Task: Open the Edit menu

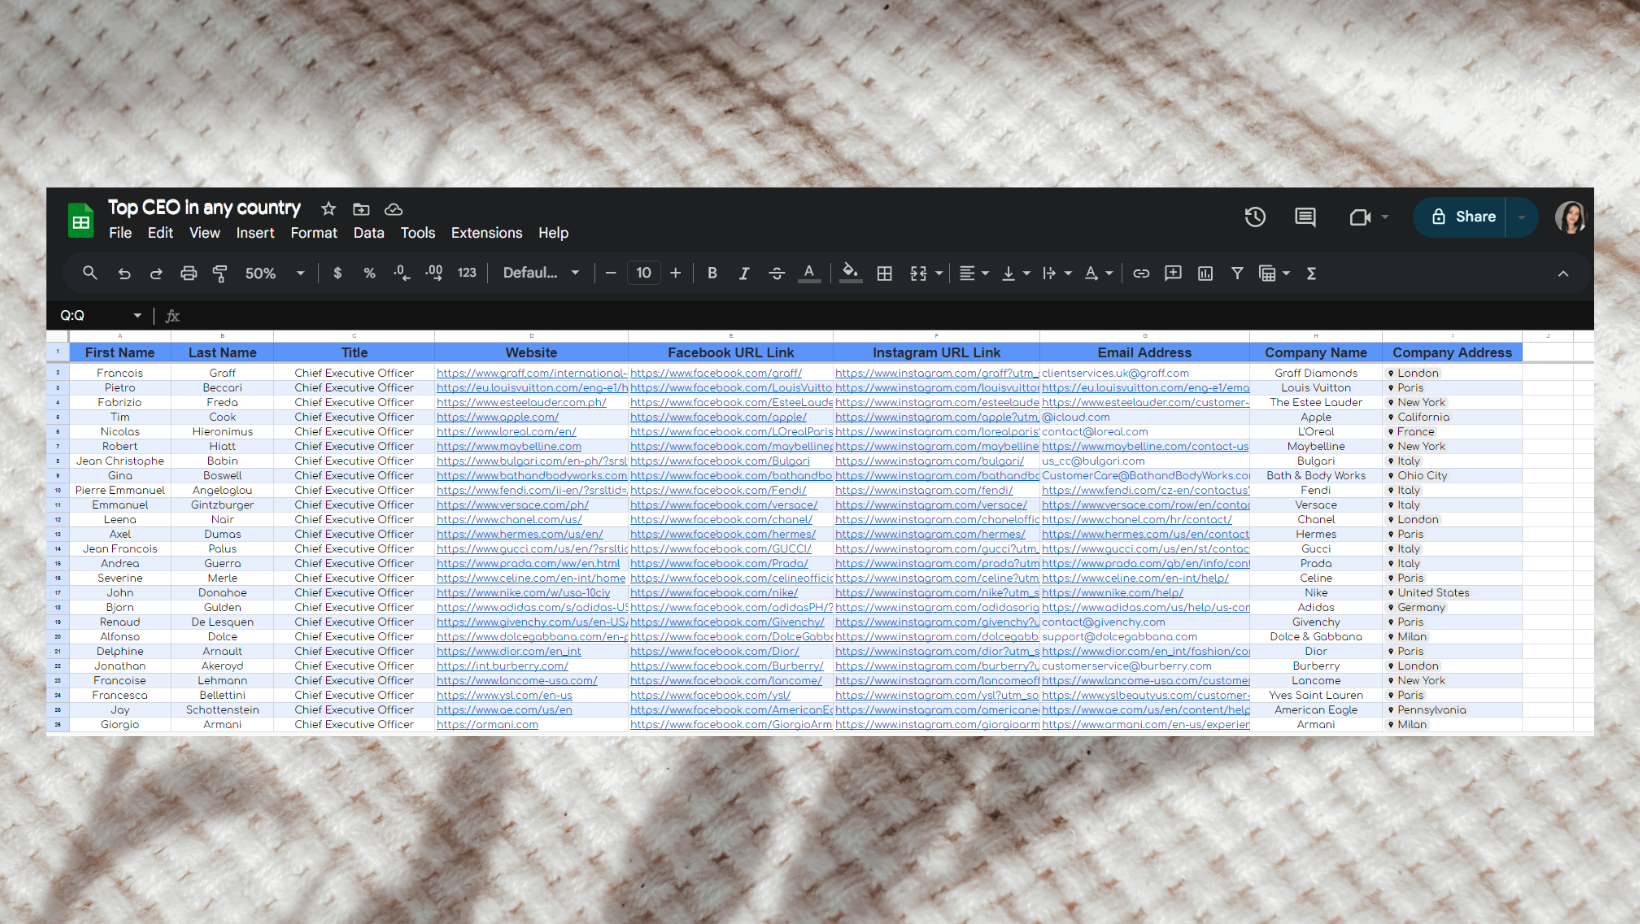Action: (x=160, y=233)
